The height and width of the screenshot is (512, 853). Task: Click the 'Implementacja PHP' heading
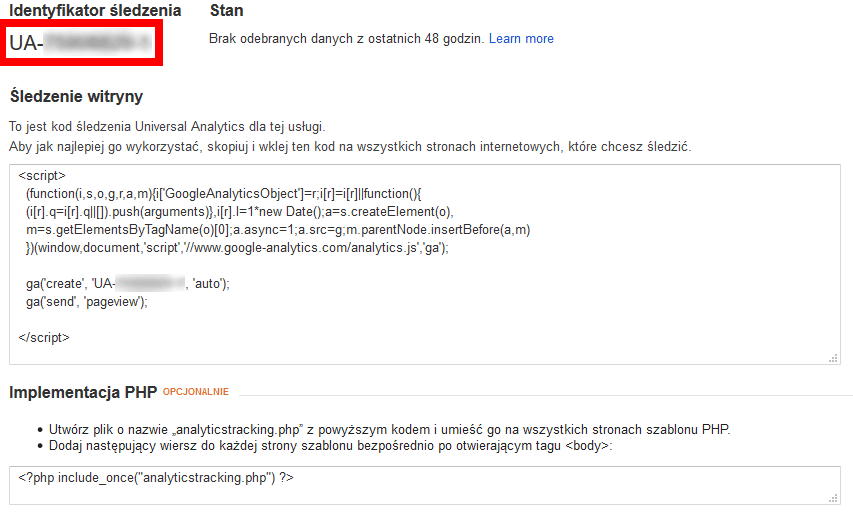coord(83,392)
